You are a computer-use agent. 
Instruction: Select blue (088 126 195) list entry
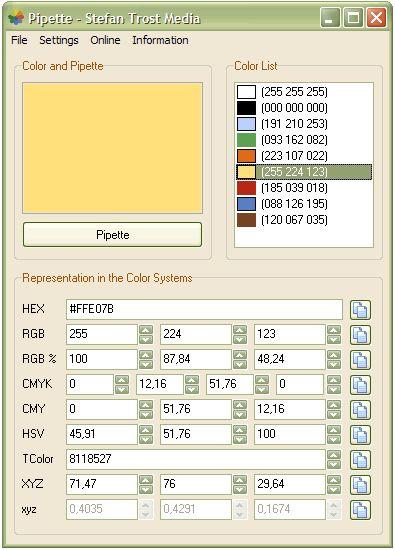304,204
